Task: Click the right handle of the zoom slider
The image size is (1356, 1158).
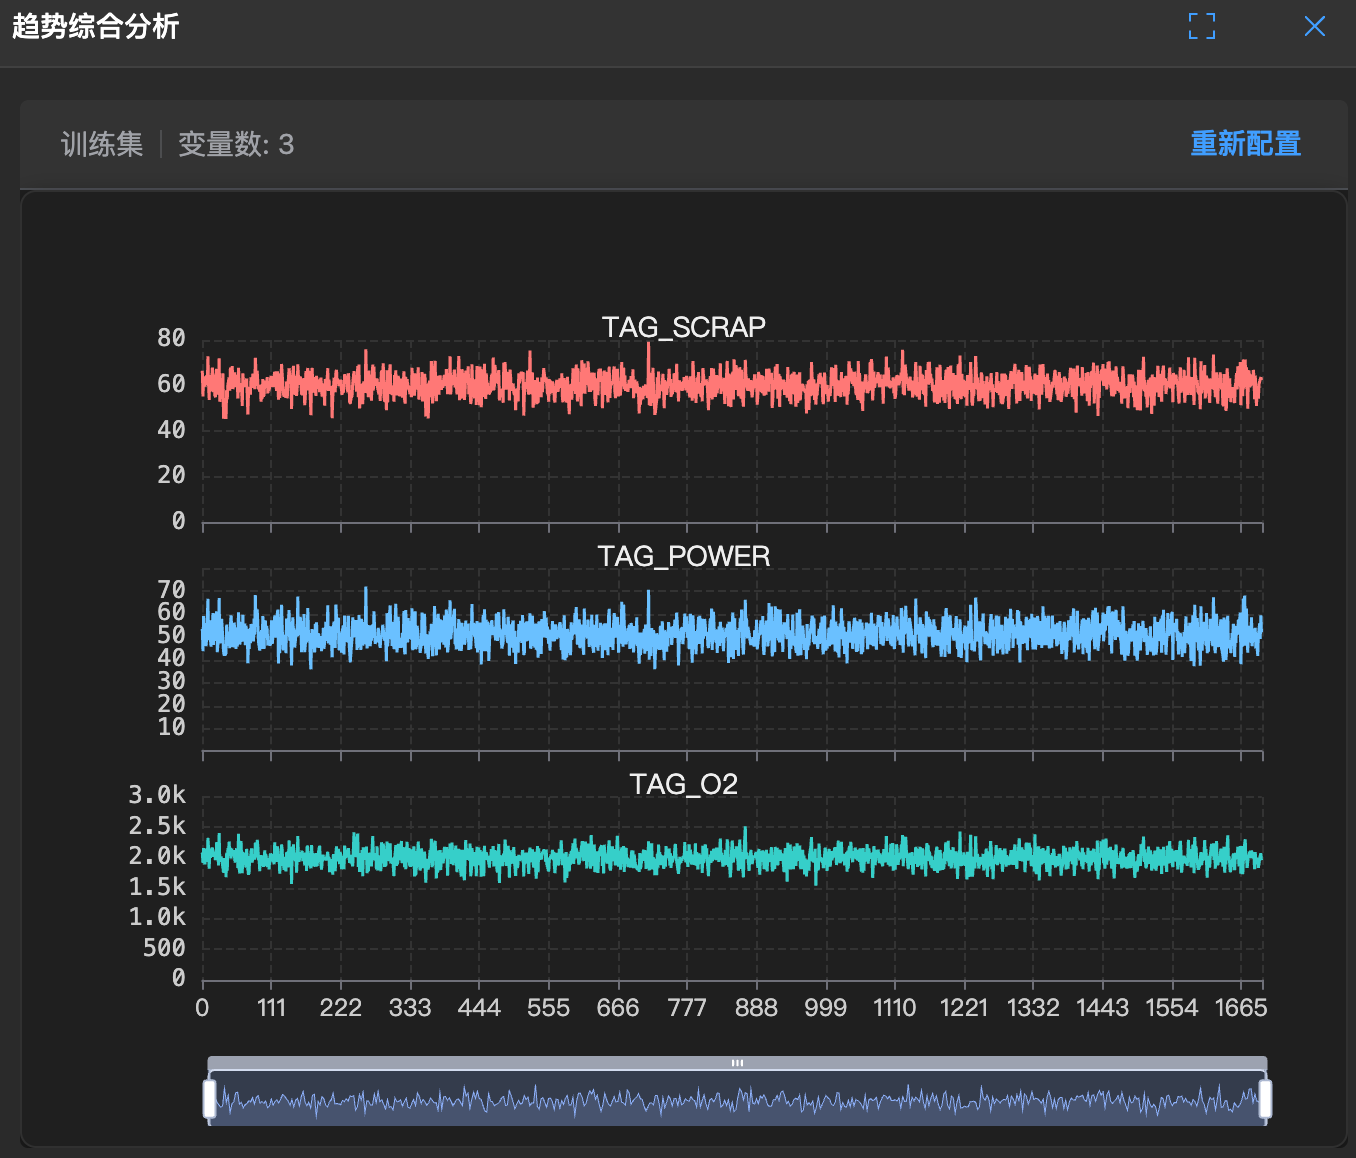Action: [x=1265, y=1098]
